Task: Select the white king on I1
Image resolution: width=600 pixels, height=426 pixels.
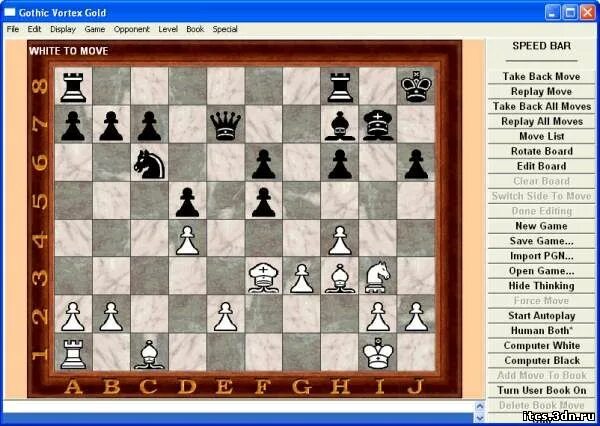Action: tap(378, 353)
